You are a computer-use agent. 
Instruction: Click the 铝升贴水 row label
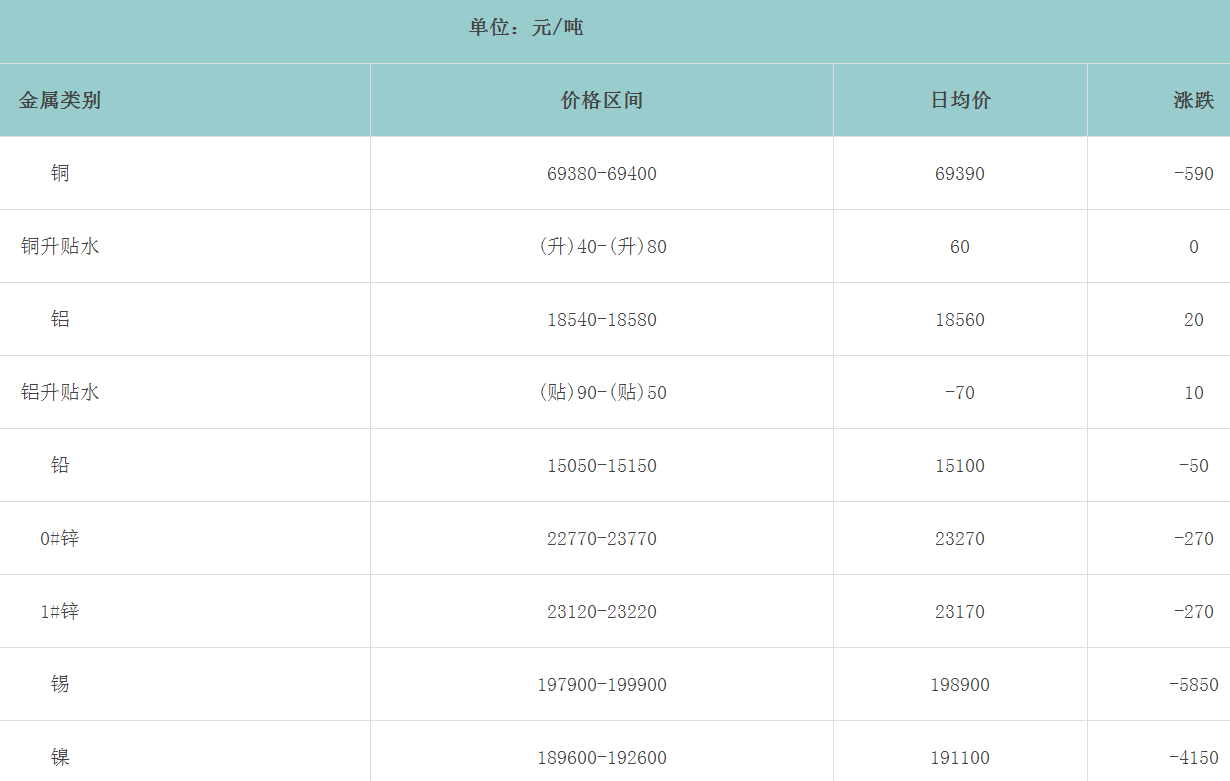click(60, 392)
